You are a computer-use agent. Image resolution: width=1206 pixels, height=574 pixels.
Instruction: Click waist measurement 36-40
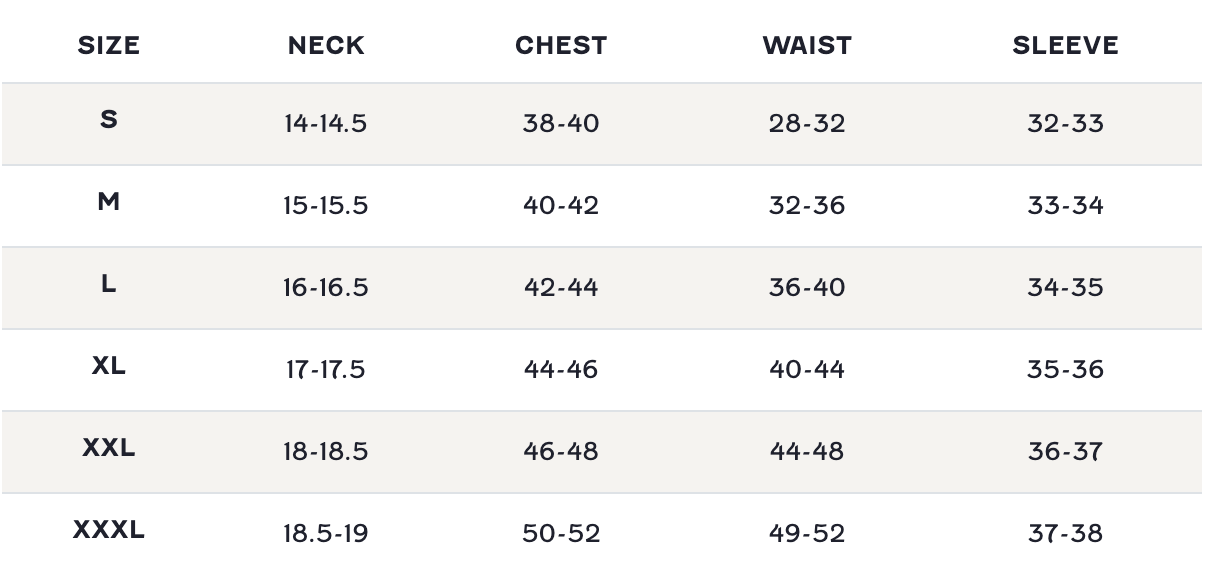[807, 287]
